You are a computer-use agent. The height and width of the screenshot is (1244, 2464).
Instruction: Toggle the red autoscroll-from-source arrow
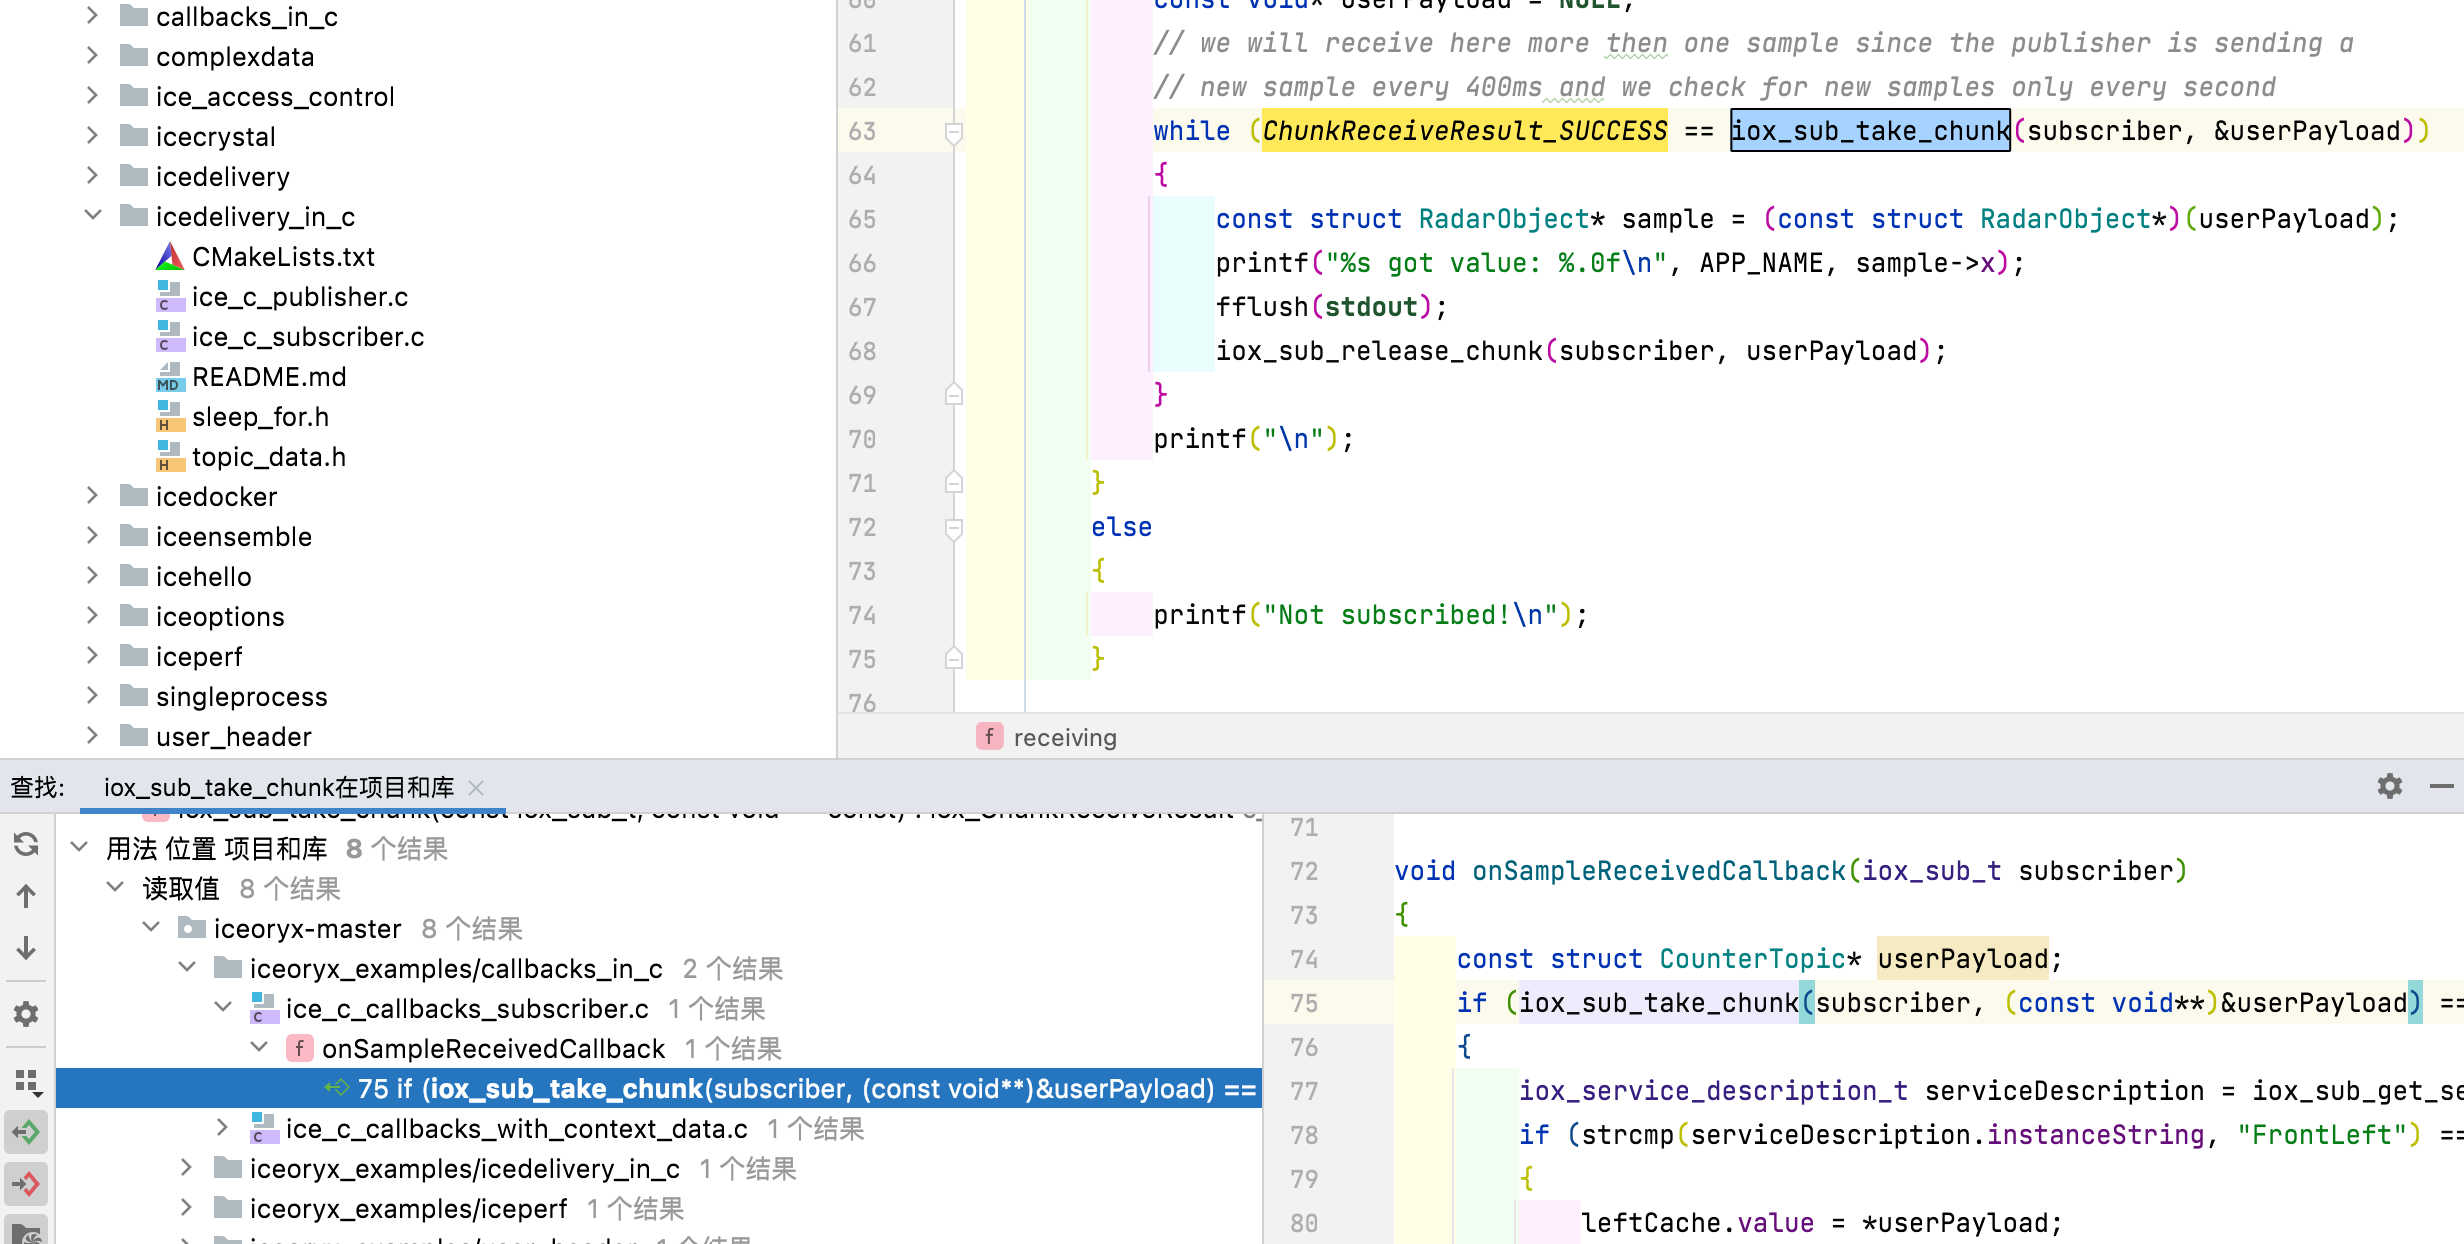click(x=26, y=1185)
